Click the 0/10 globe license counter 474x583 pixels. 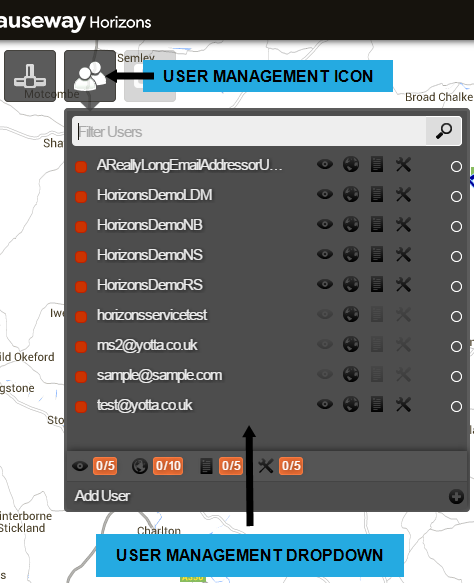(x=168, y=466)
